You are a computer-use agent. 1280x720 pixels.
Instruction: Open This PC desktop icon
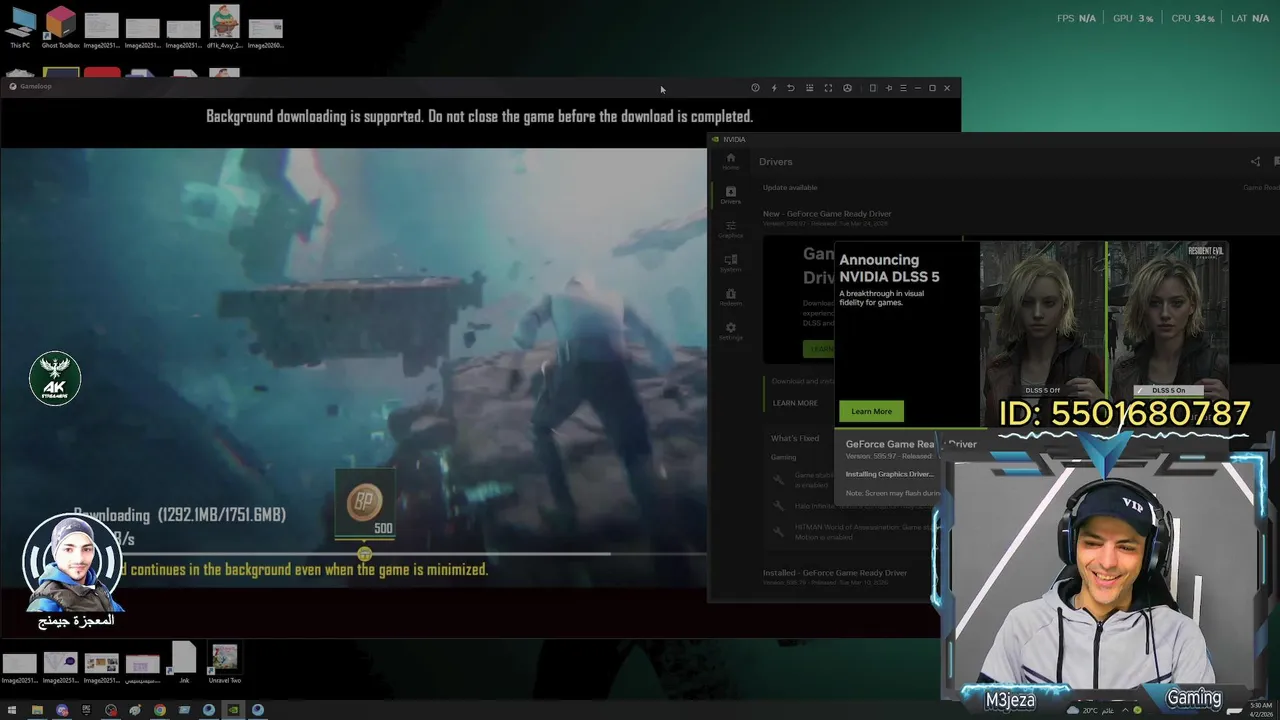(x=20, y=28)
